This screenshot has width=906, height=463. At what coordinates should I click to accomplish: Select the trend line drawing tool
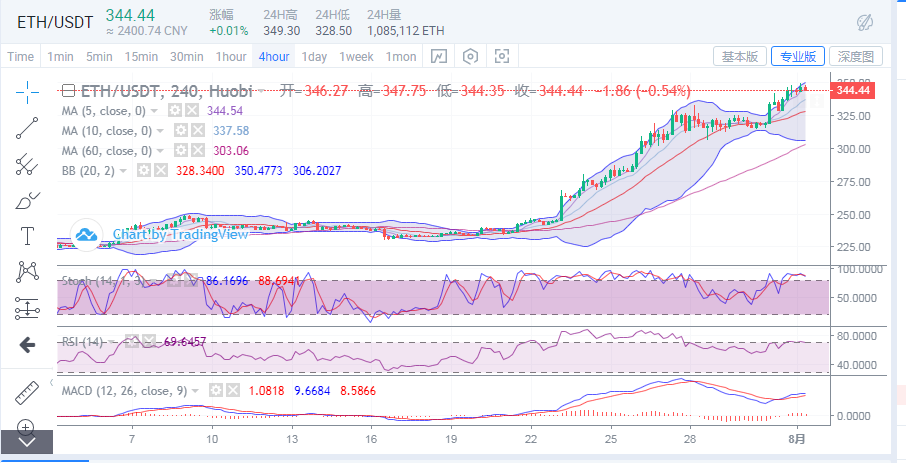[27, 128]
